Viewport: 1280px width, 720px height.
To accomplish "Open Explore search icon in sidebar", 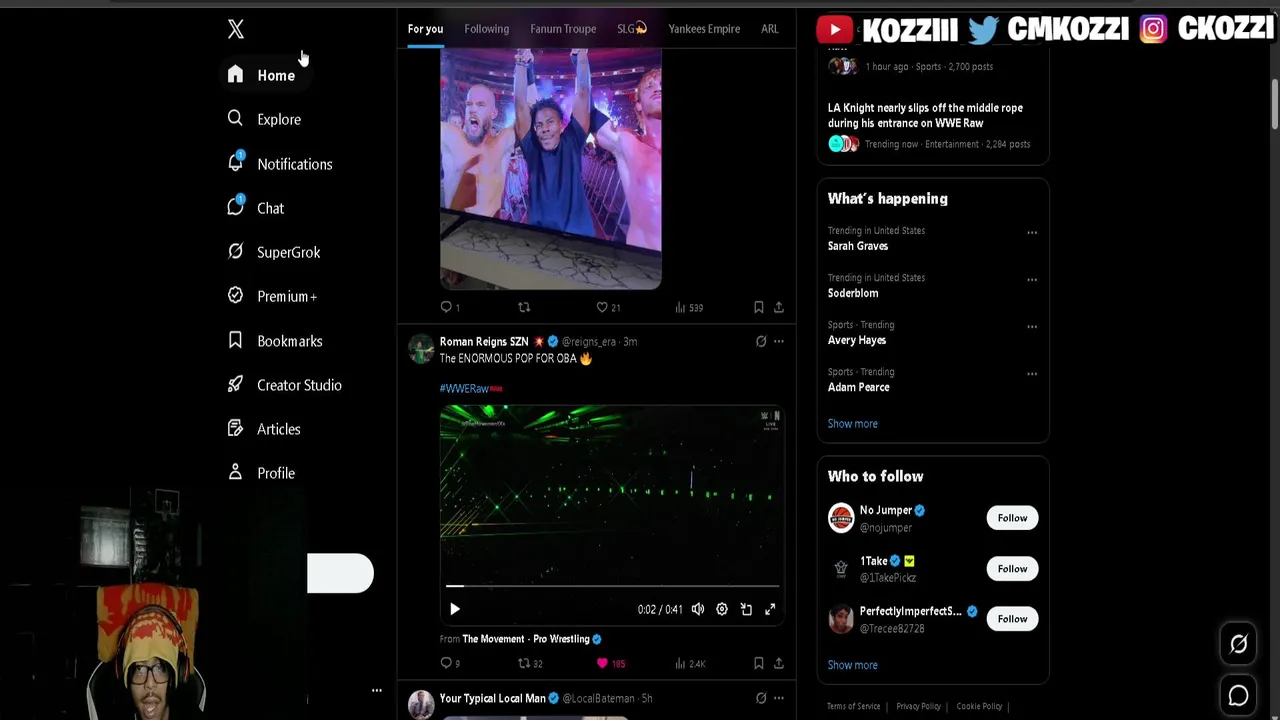I will point(235,119).
